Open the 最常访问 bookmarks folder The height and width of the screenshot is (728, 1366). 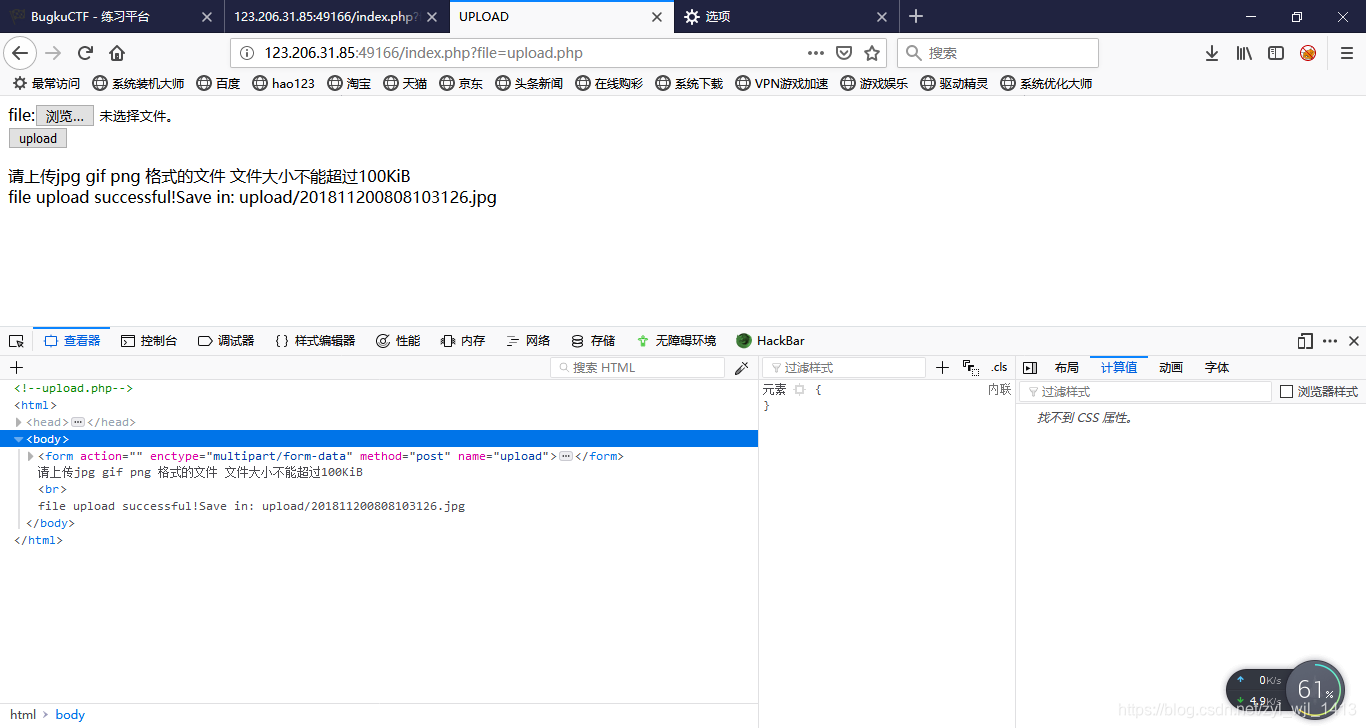(x=46, y=84)
